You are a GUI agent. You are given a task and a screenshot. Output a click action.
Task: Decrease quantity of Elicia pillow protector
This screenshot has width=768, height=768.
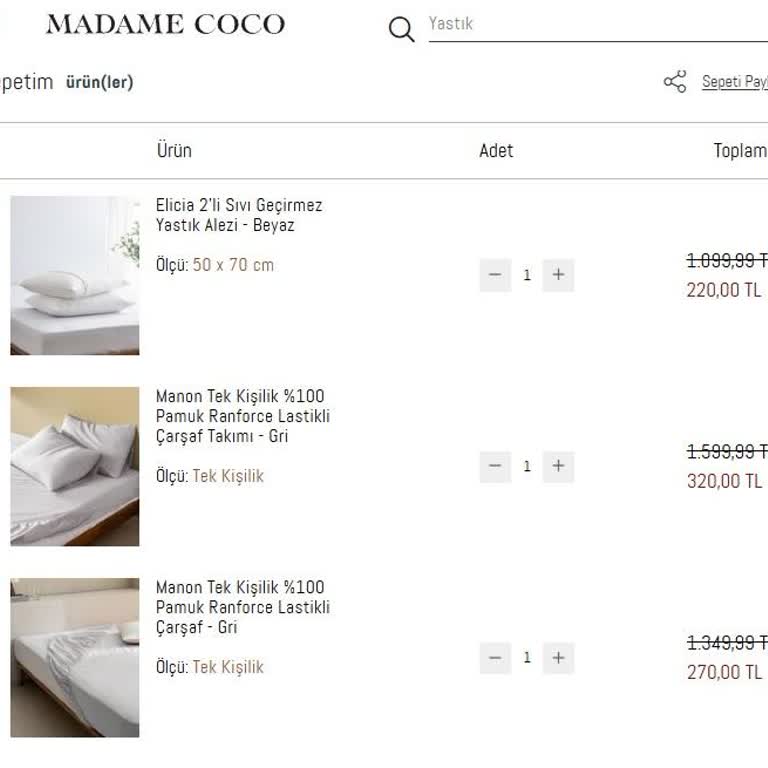pos(495,275)
